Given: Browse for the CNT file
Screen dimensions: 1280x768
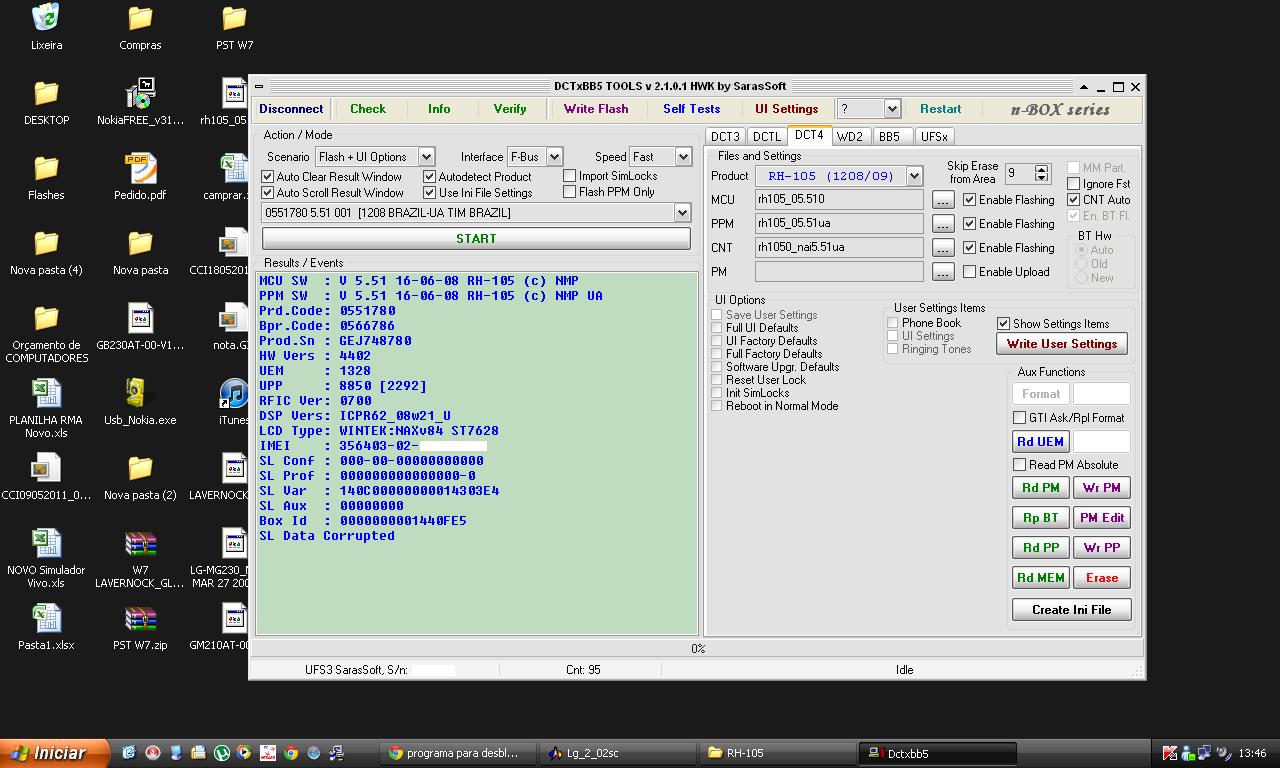Looking at the screenshot, I should (x=942, y=248).
